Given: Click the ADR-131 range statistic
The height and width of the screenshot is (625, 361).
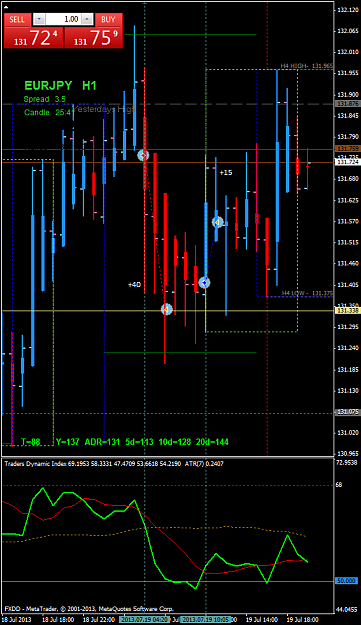Looking at the screenshot, I should pos(102,442).
